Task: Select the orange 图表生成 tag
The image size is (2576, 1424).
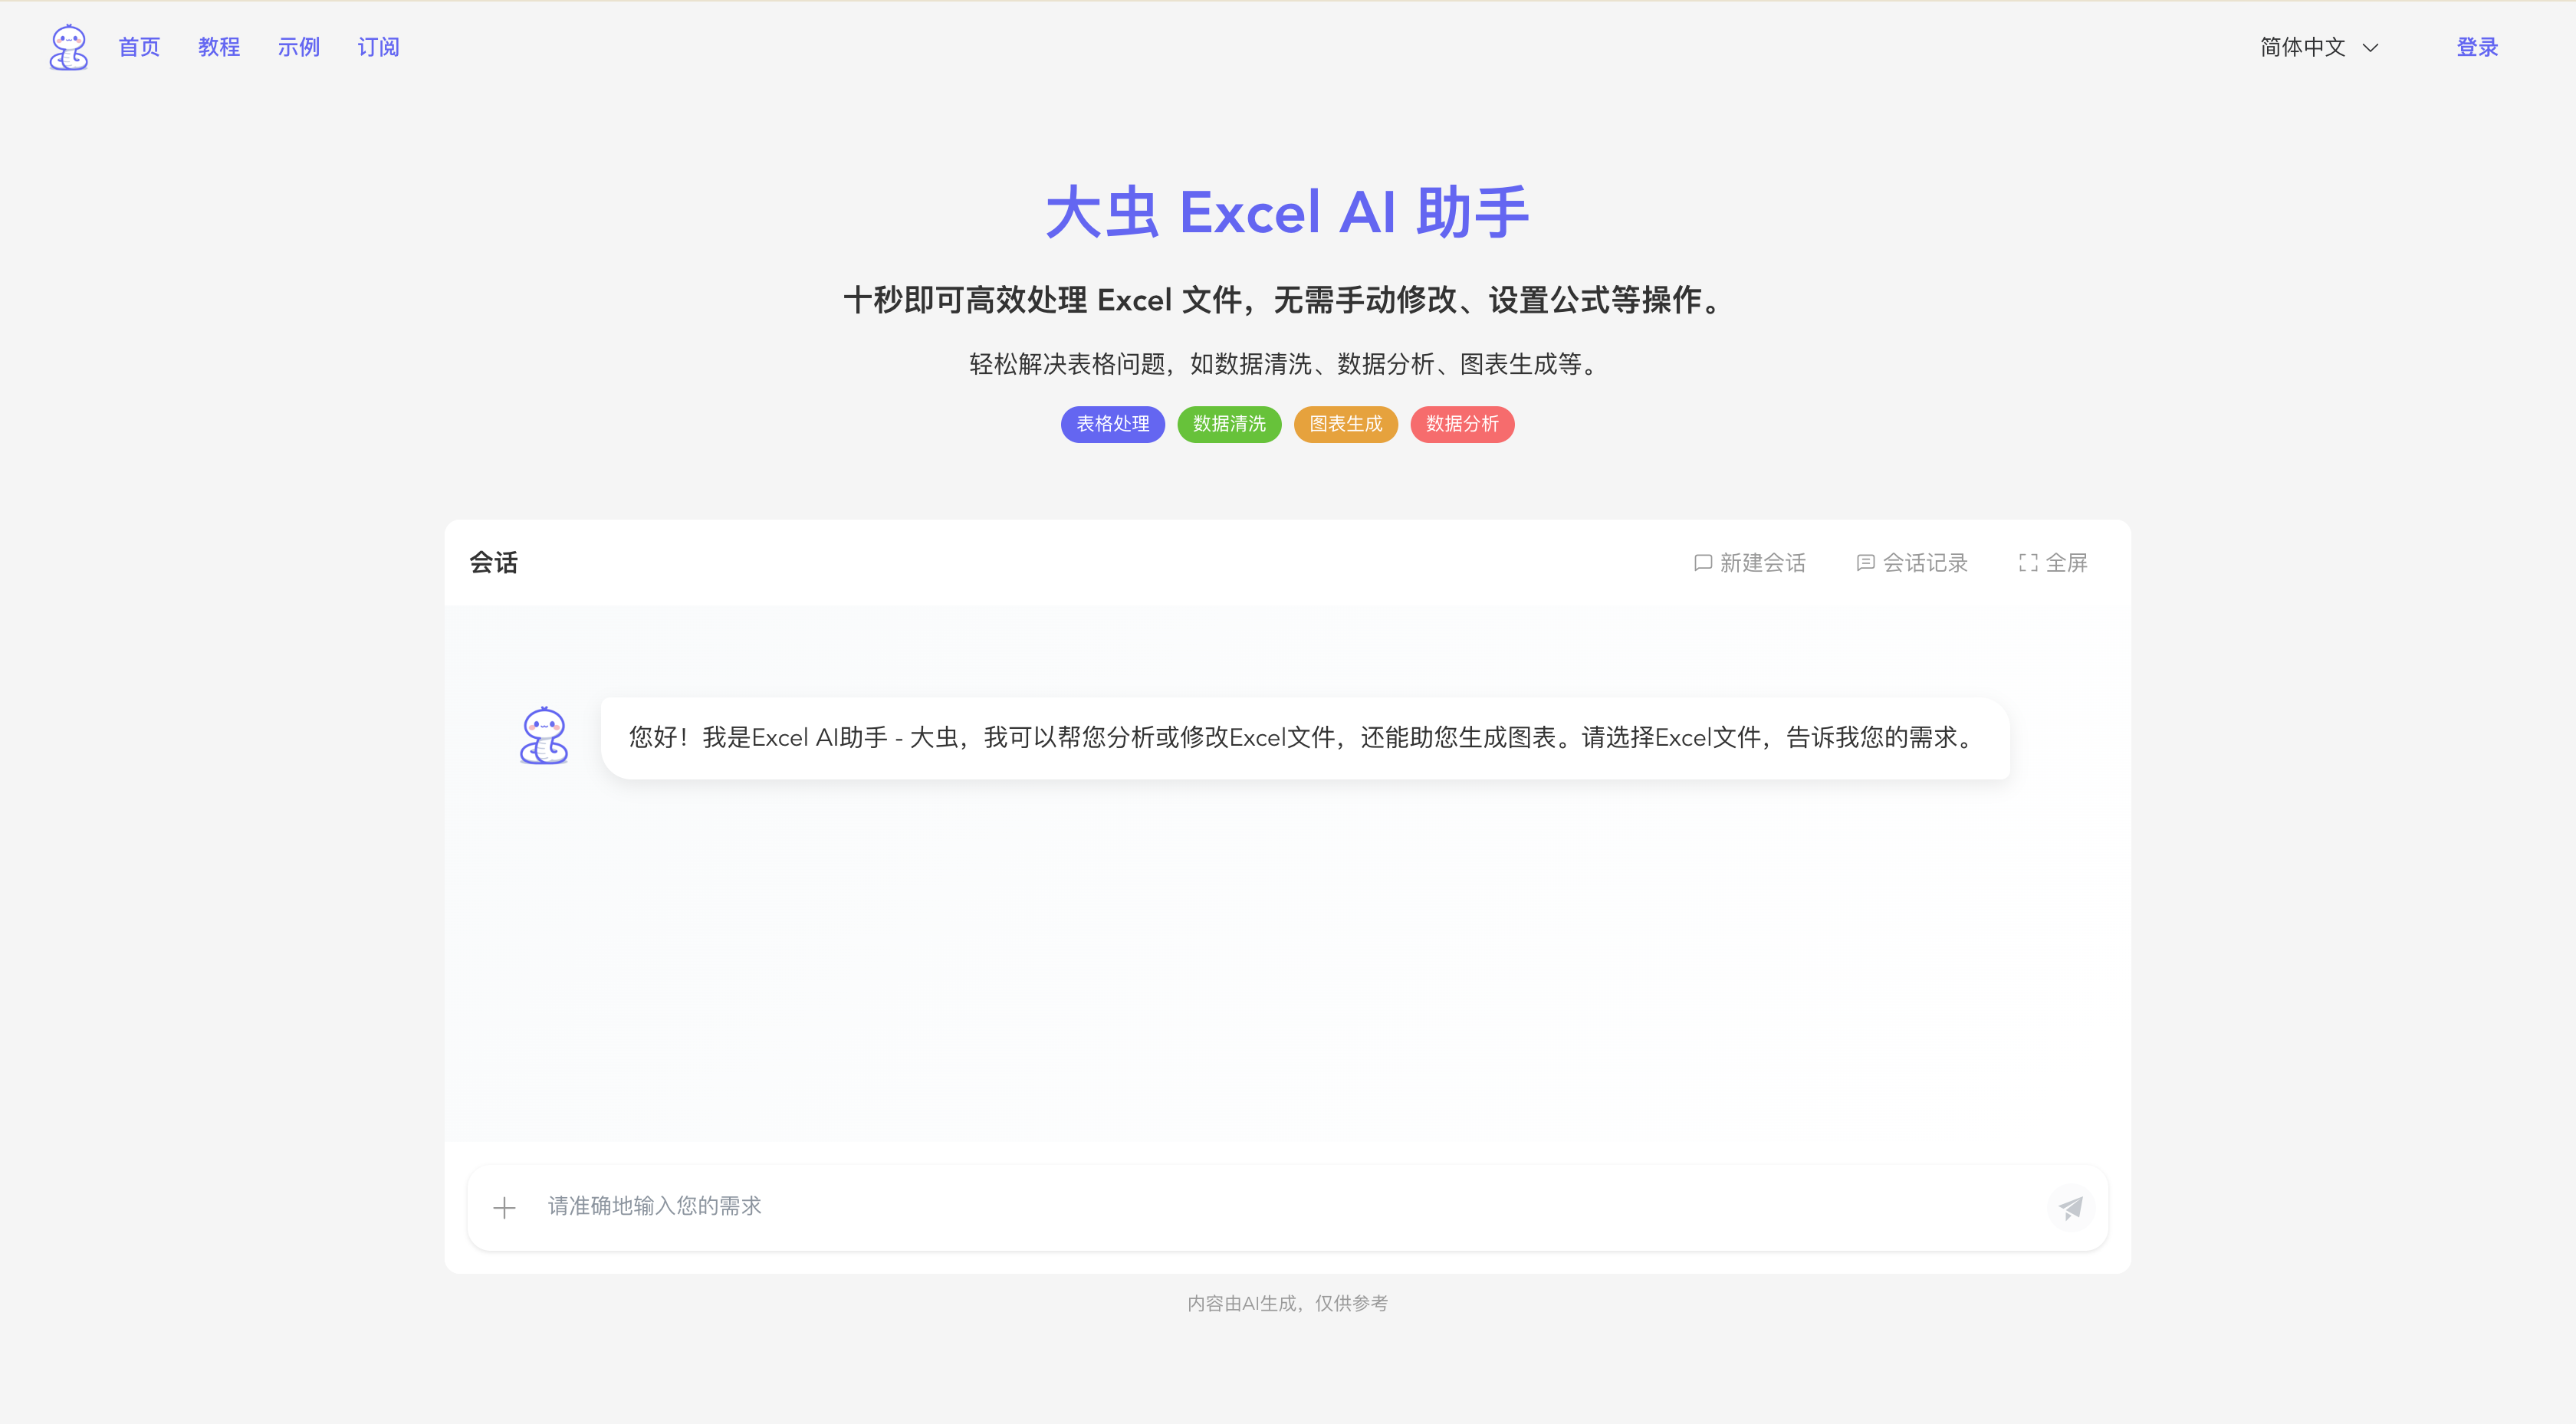Action: click(x=1345, y=424)
